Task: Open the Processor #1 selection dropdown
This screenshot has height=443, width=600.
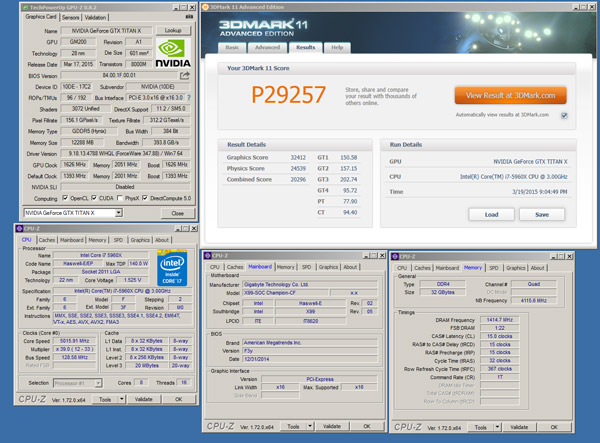Action: pyautogui.click(x=98, y=383)
